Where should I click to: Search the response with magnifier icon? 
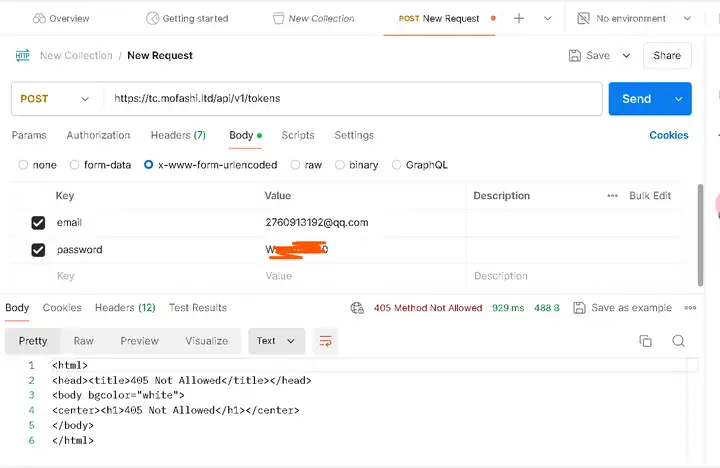pyautogui.click(x=678, y=341)
